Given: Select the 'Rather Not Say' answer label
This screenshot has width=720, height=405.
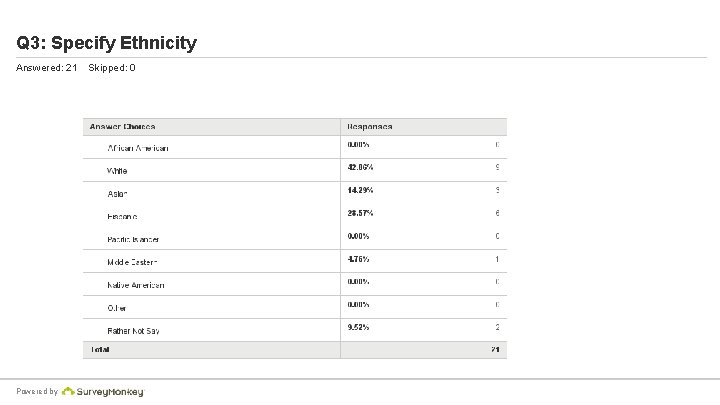Looking at the screenshot, I should (x=134, y=330).
